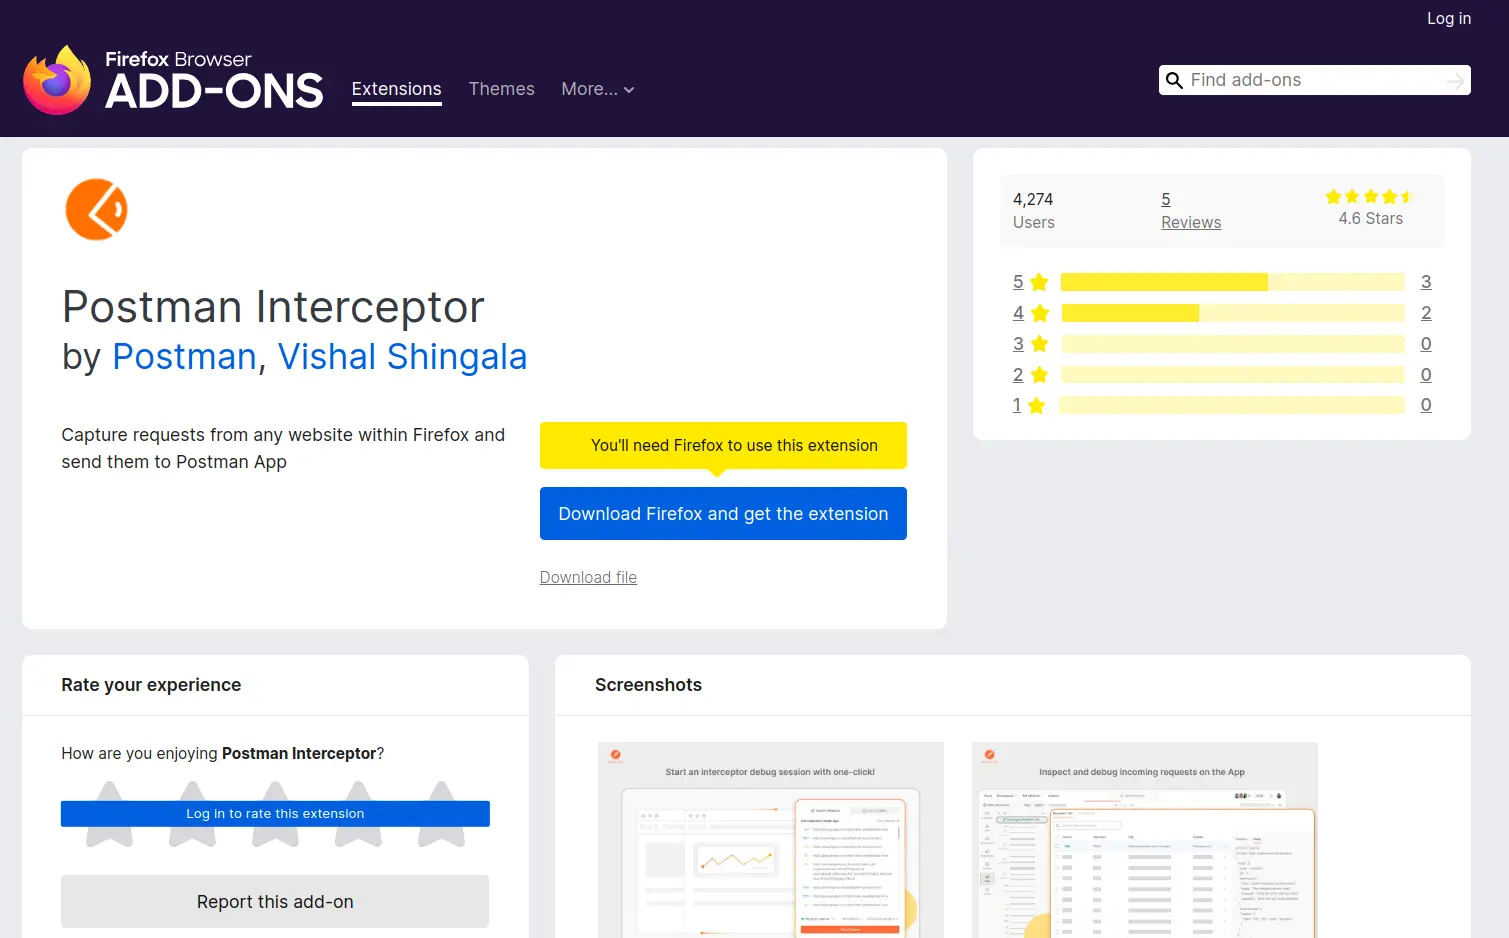Image resolution: width=1509 pixels, height=938 pixels.
Task: Click the 5-star rating bar
Action: click(x=1232, y=282)
